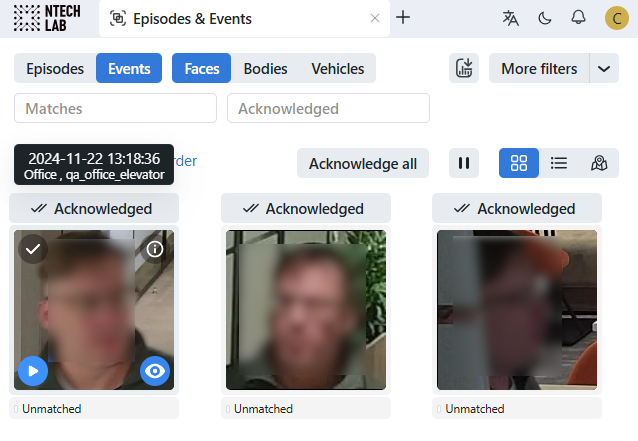Viewport: 638px width, 441px height.
Task: Open notifications bell icon
Action: click(578, 18)
